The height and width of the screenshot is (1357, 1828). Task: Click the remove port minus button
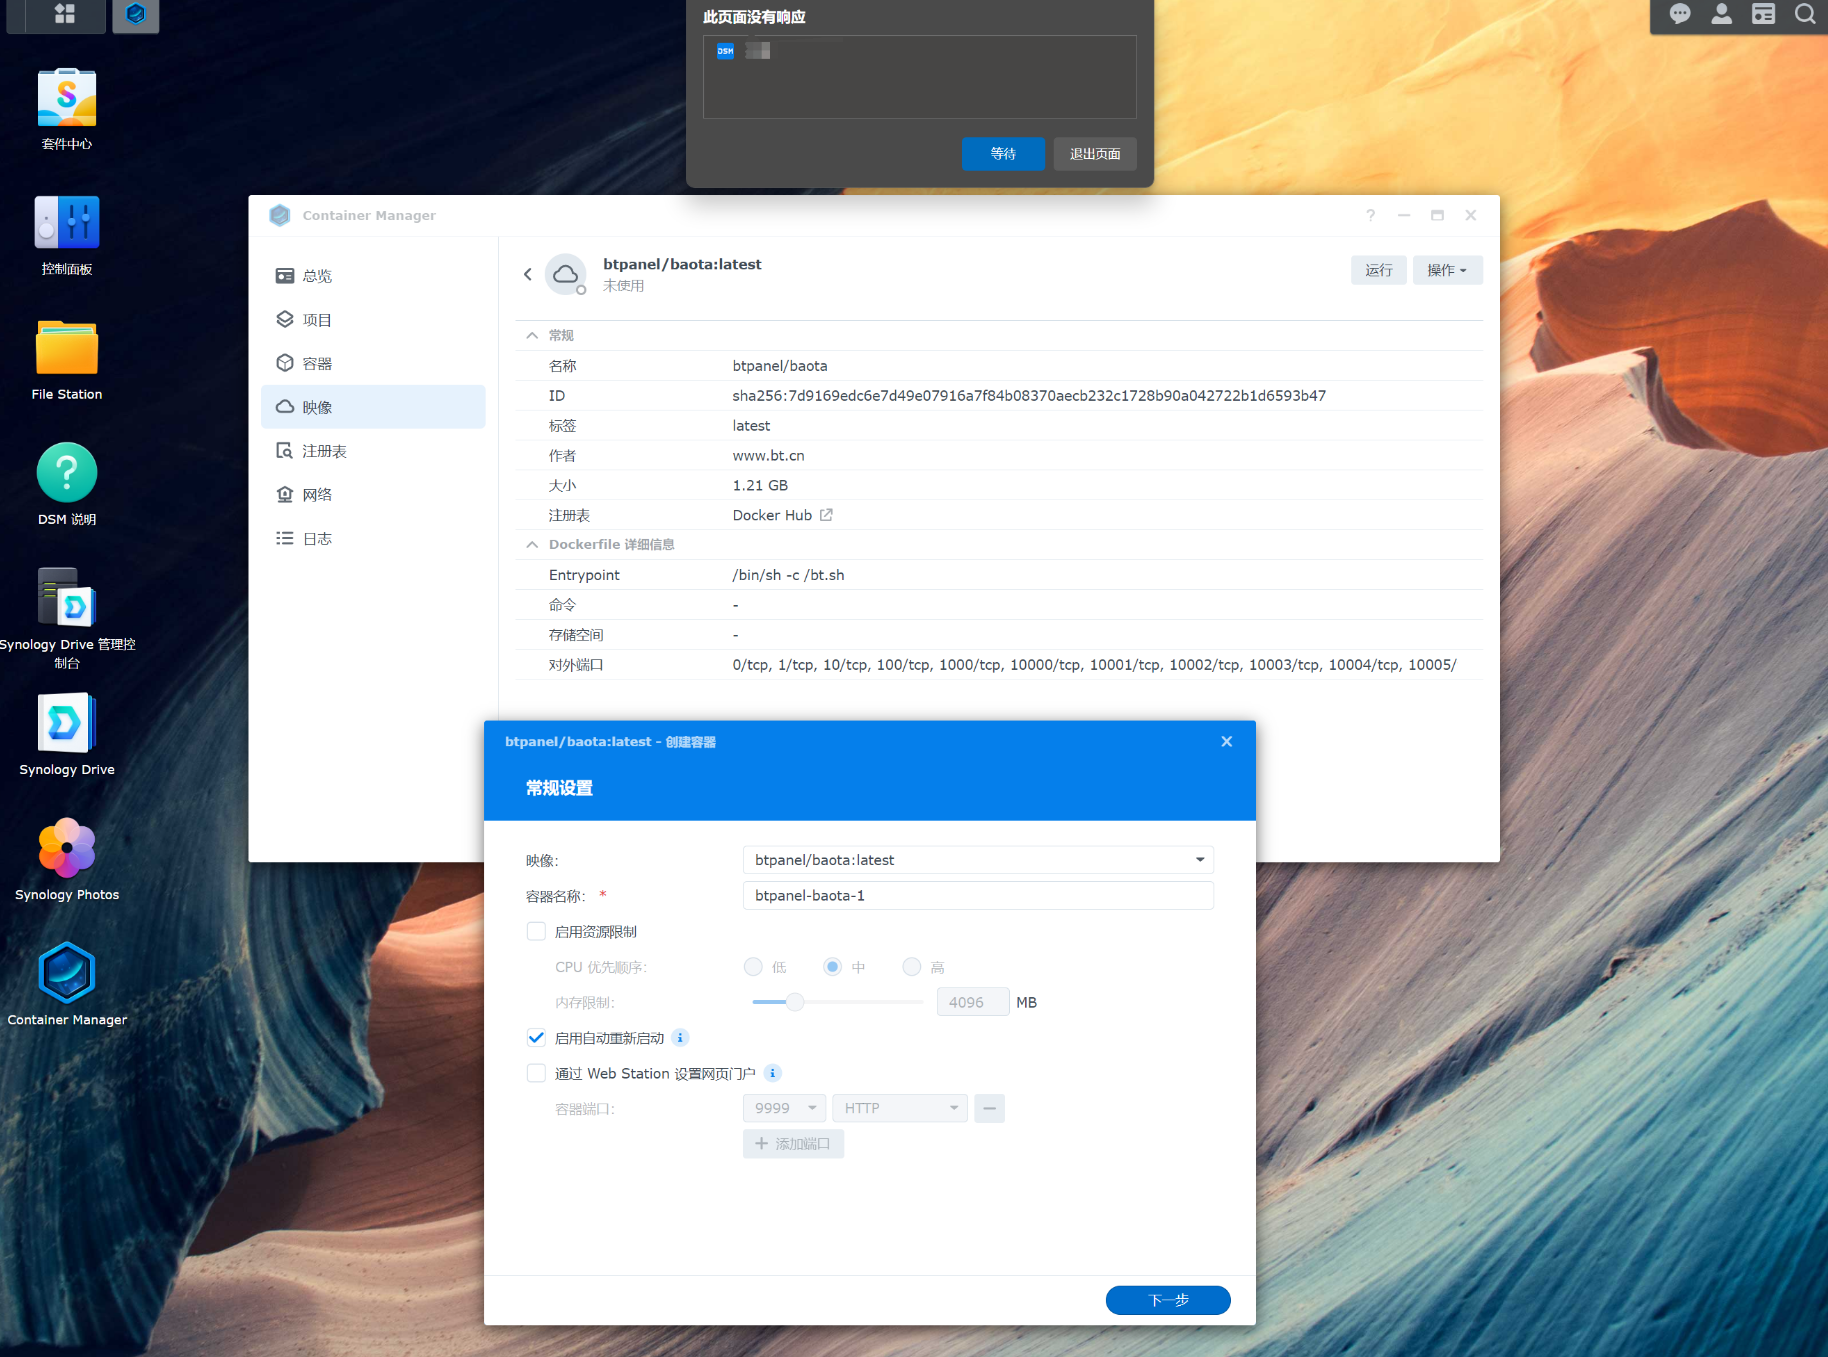coord(989,1108)
